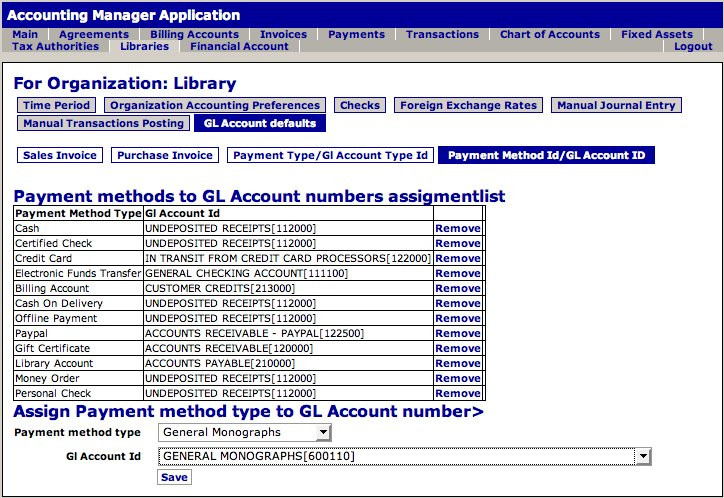Remove the Cash payment method row

coord(457,228)
